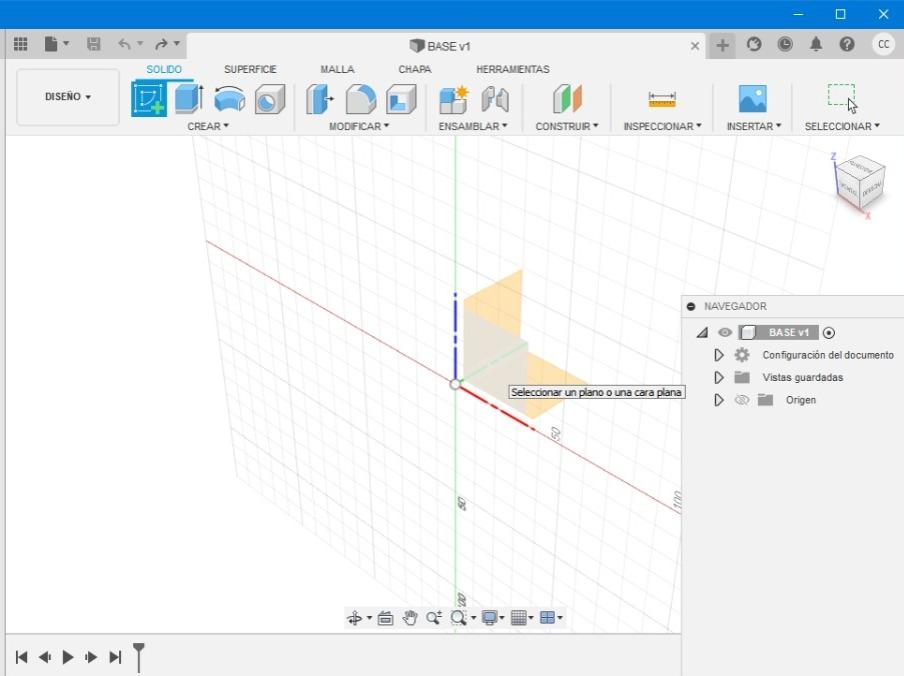Toggle visibility of BASE v1 component
The width and height of the screenshot is (904, 676).
(x=725, y=333)
